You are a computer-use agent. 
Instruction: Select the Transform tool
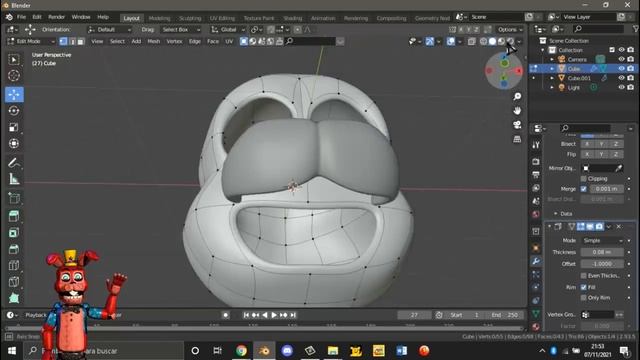pyautogui.click(x=14, y=144)
